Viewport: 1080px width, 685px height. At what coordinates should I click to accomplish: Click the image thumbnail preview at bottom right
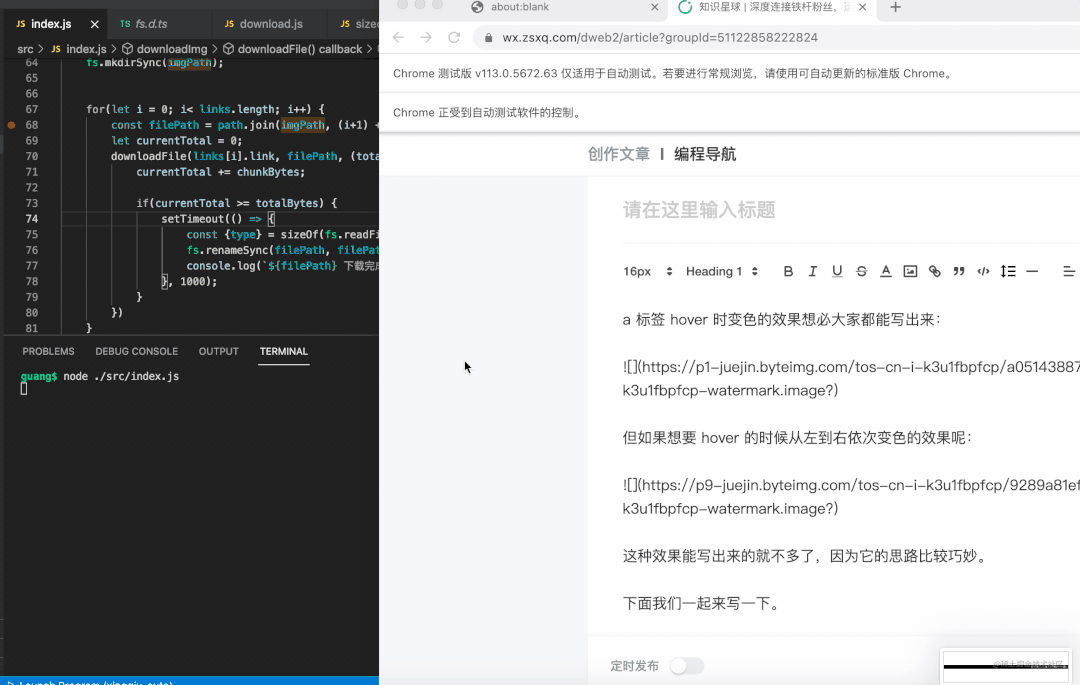click(1007, 666)
